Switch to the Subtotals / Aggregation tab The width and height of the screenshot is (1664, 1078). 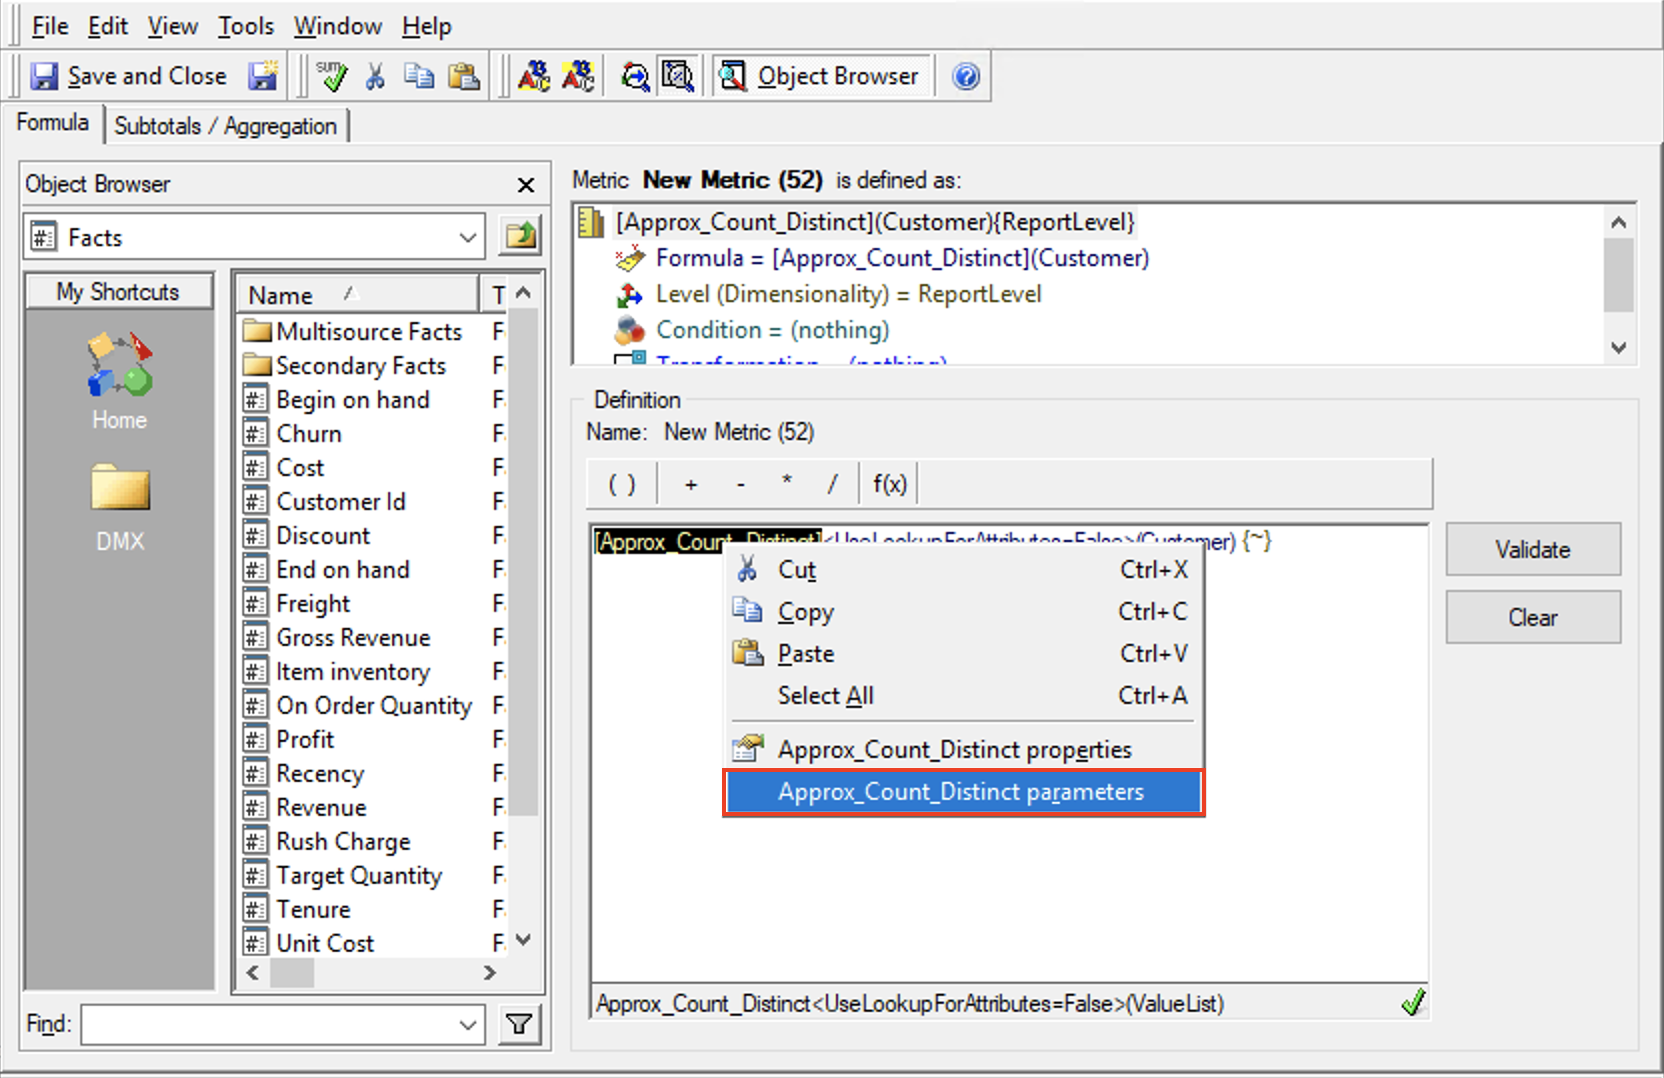coord(226,125)
